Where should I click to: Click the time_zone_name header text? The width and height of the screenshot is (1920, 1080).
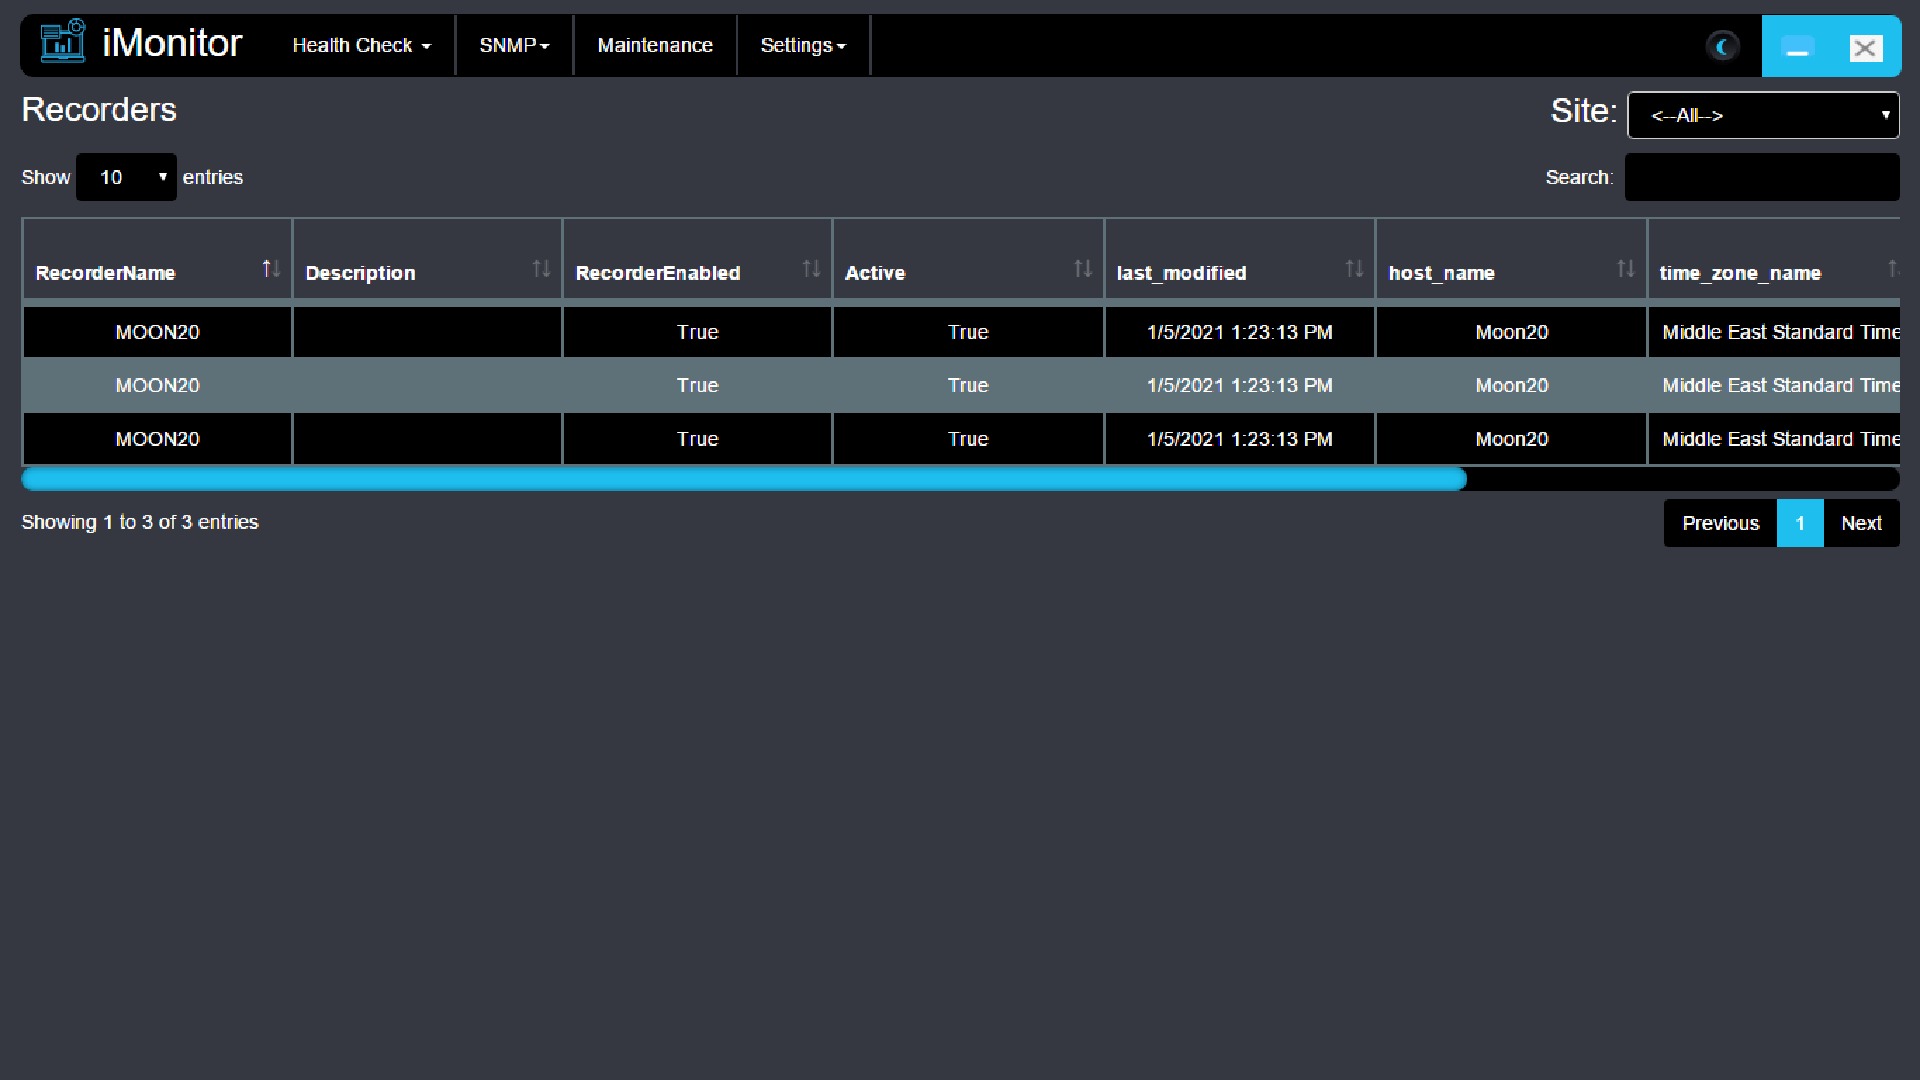pos(1740,273)
